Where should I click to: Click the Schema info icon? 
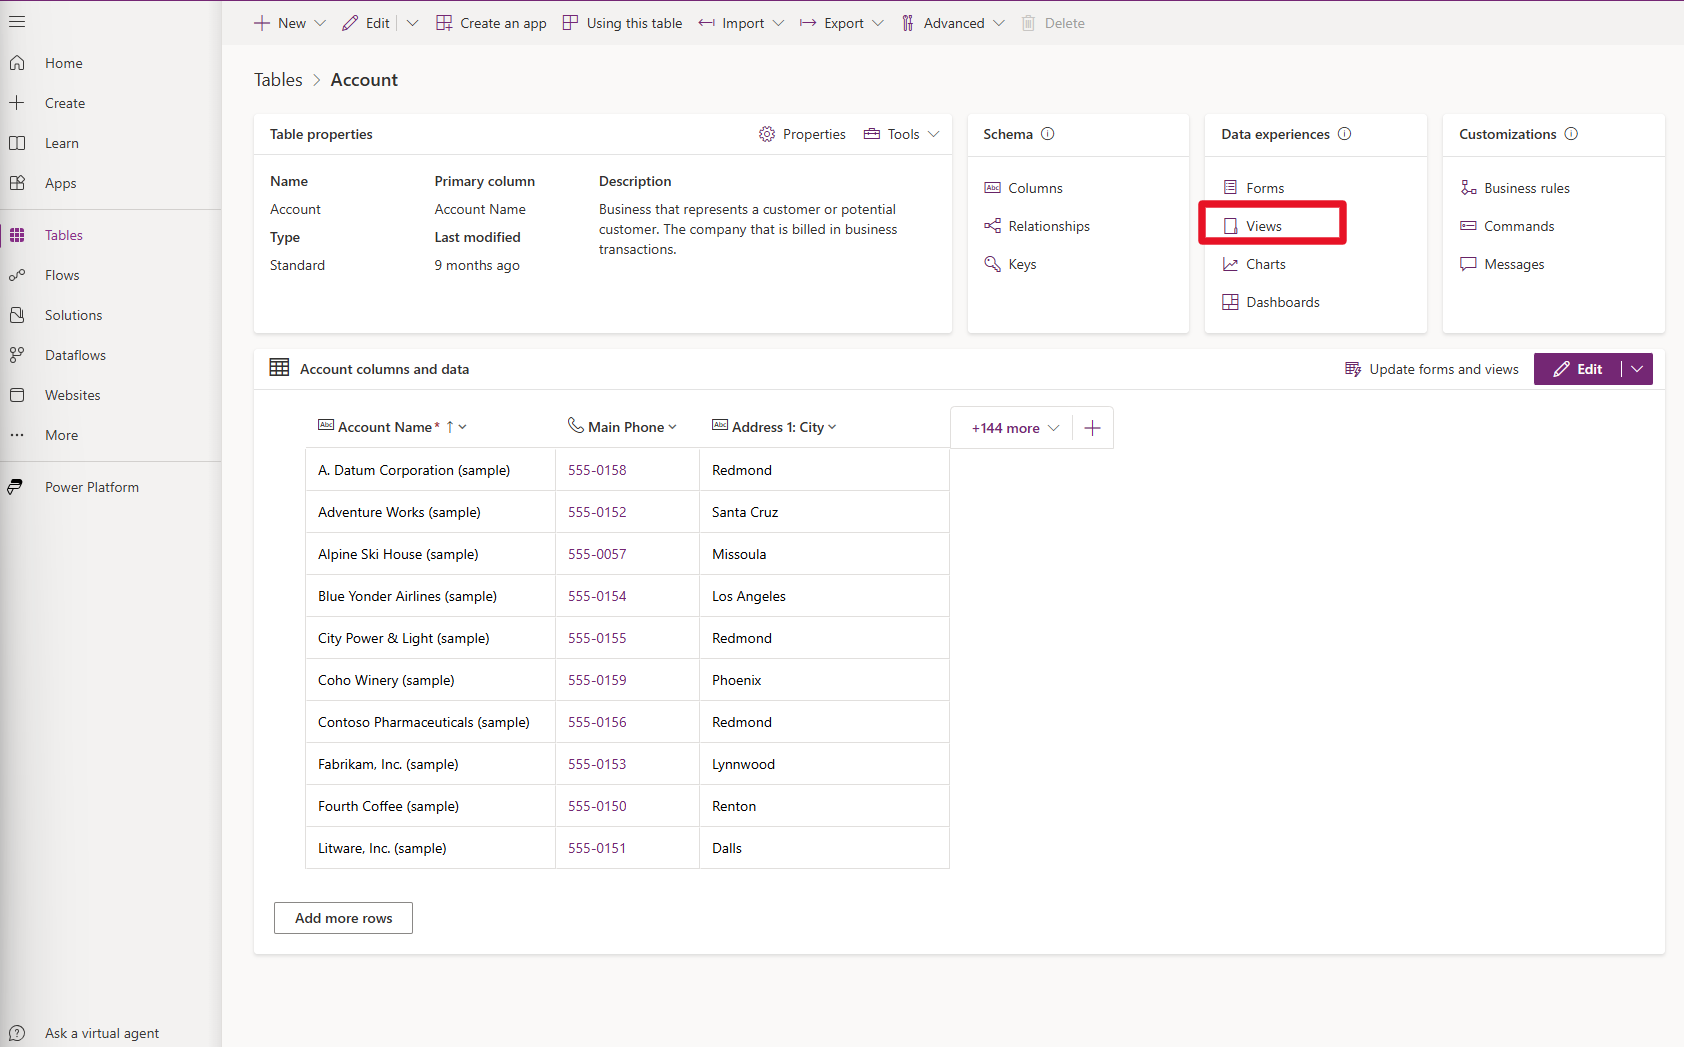pos(1047,134)
